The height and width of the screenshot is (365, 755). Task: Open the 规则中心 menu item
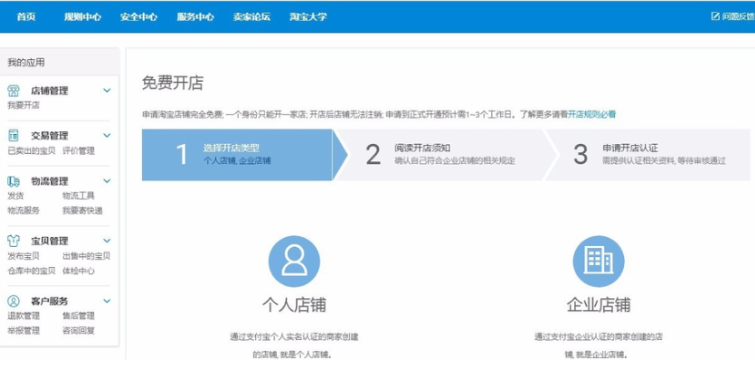tap(82, 16)
